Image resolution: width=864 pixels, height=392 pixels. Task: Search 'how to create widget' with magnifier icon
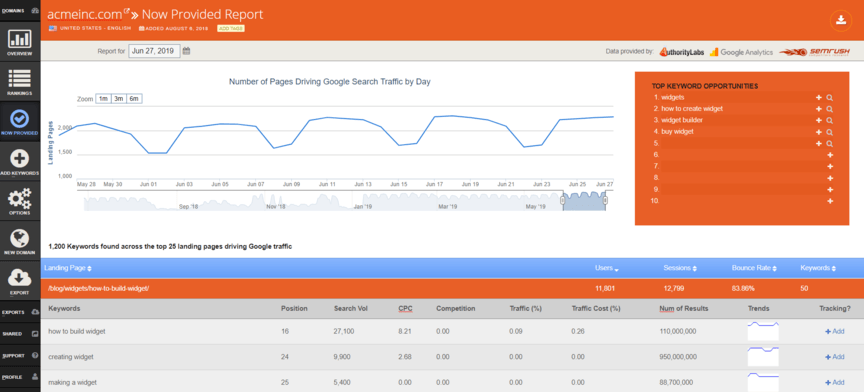tap(830, 109)
